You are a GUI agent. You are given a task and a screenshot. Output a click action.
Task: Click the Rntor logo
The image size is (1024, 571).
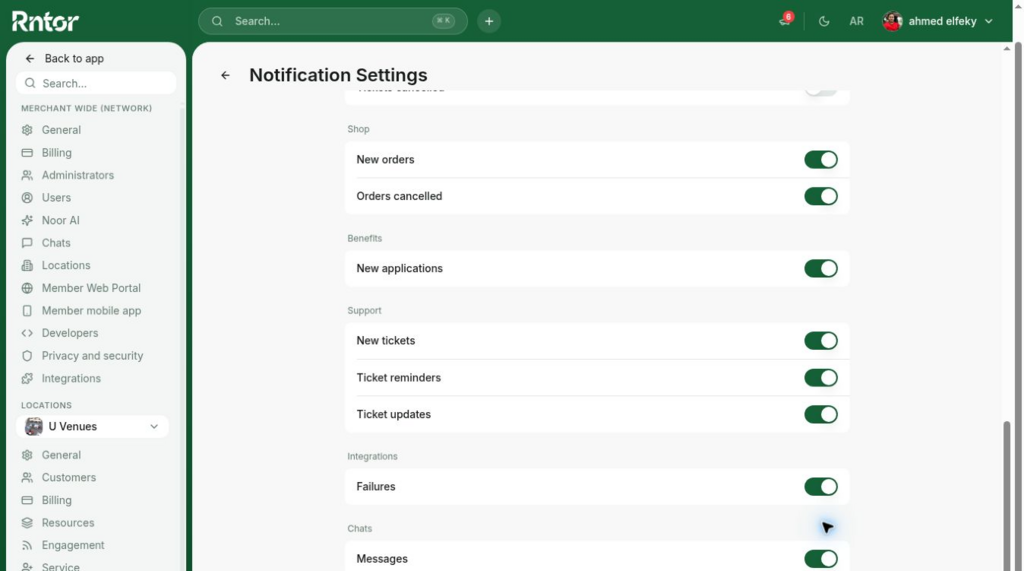45,21
